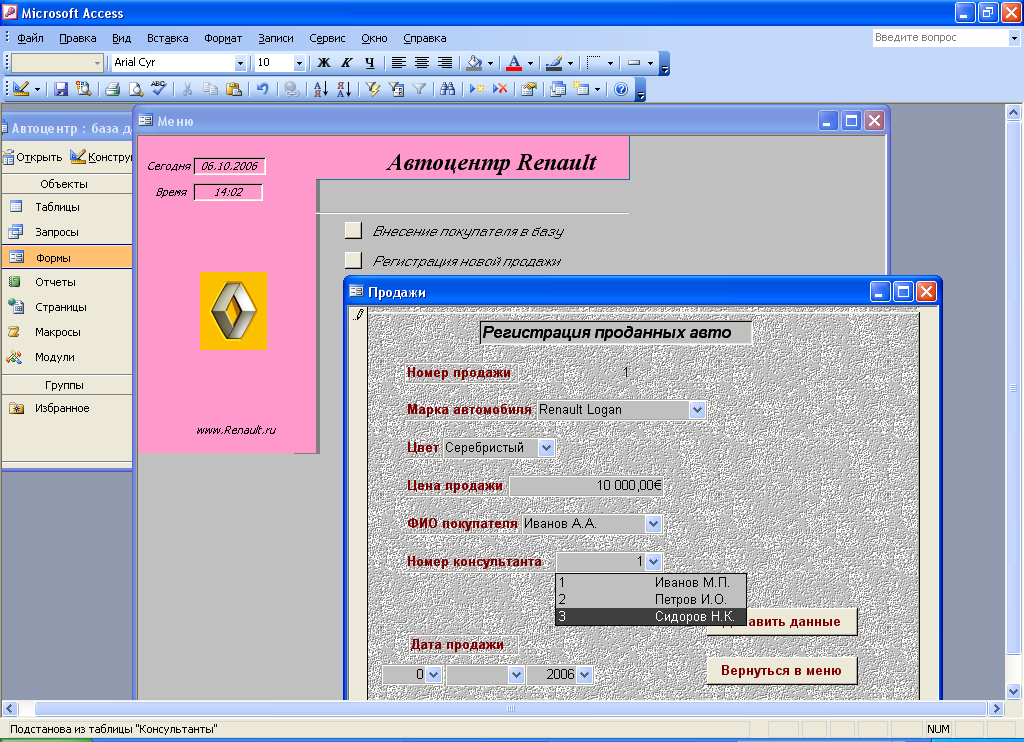Click the New Record icon
The height and width of the screenshot is (742, 1024).
pyautogui.click(x=477, y=89)
